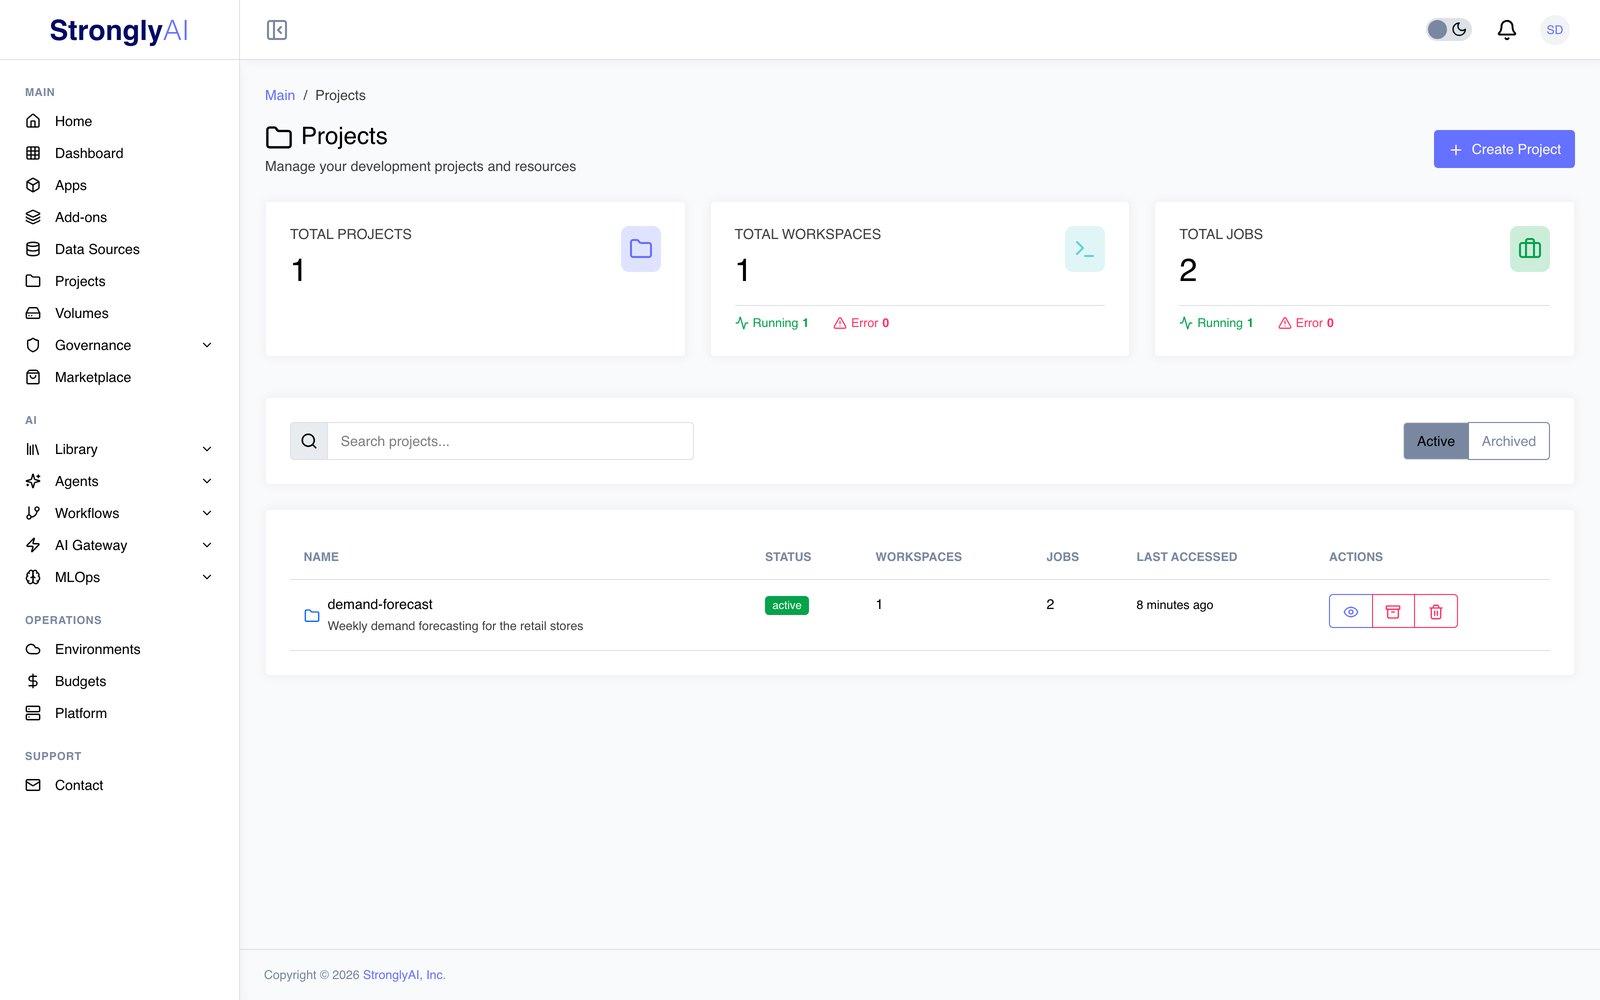Follow the Main breadcrumb link
This screenshot has width=1600, height=1000.
pyautogui.click(x=280, y=95)
